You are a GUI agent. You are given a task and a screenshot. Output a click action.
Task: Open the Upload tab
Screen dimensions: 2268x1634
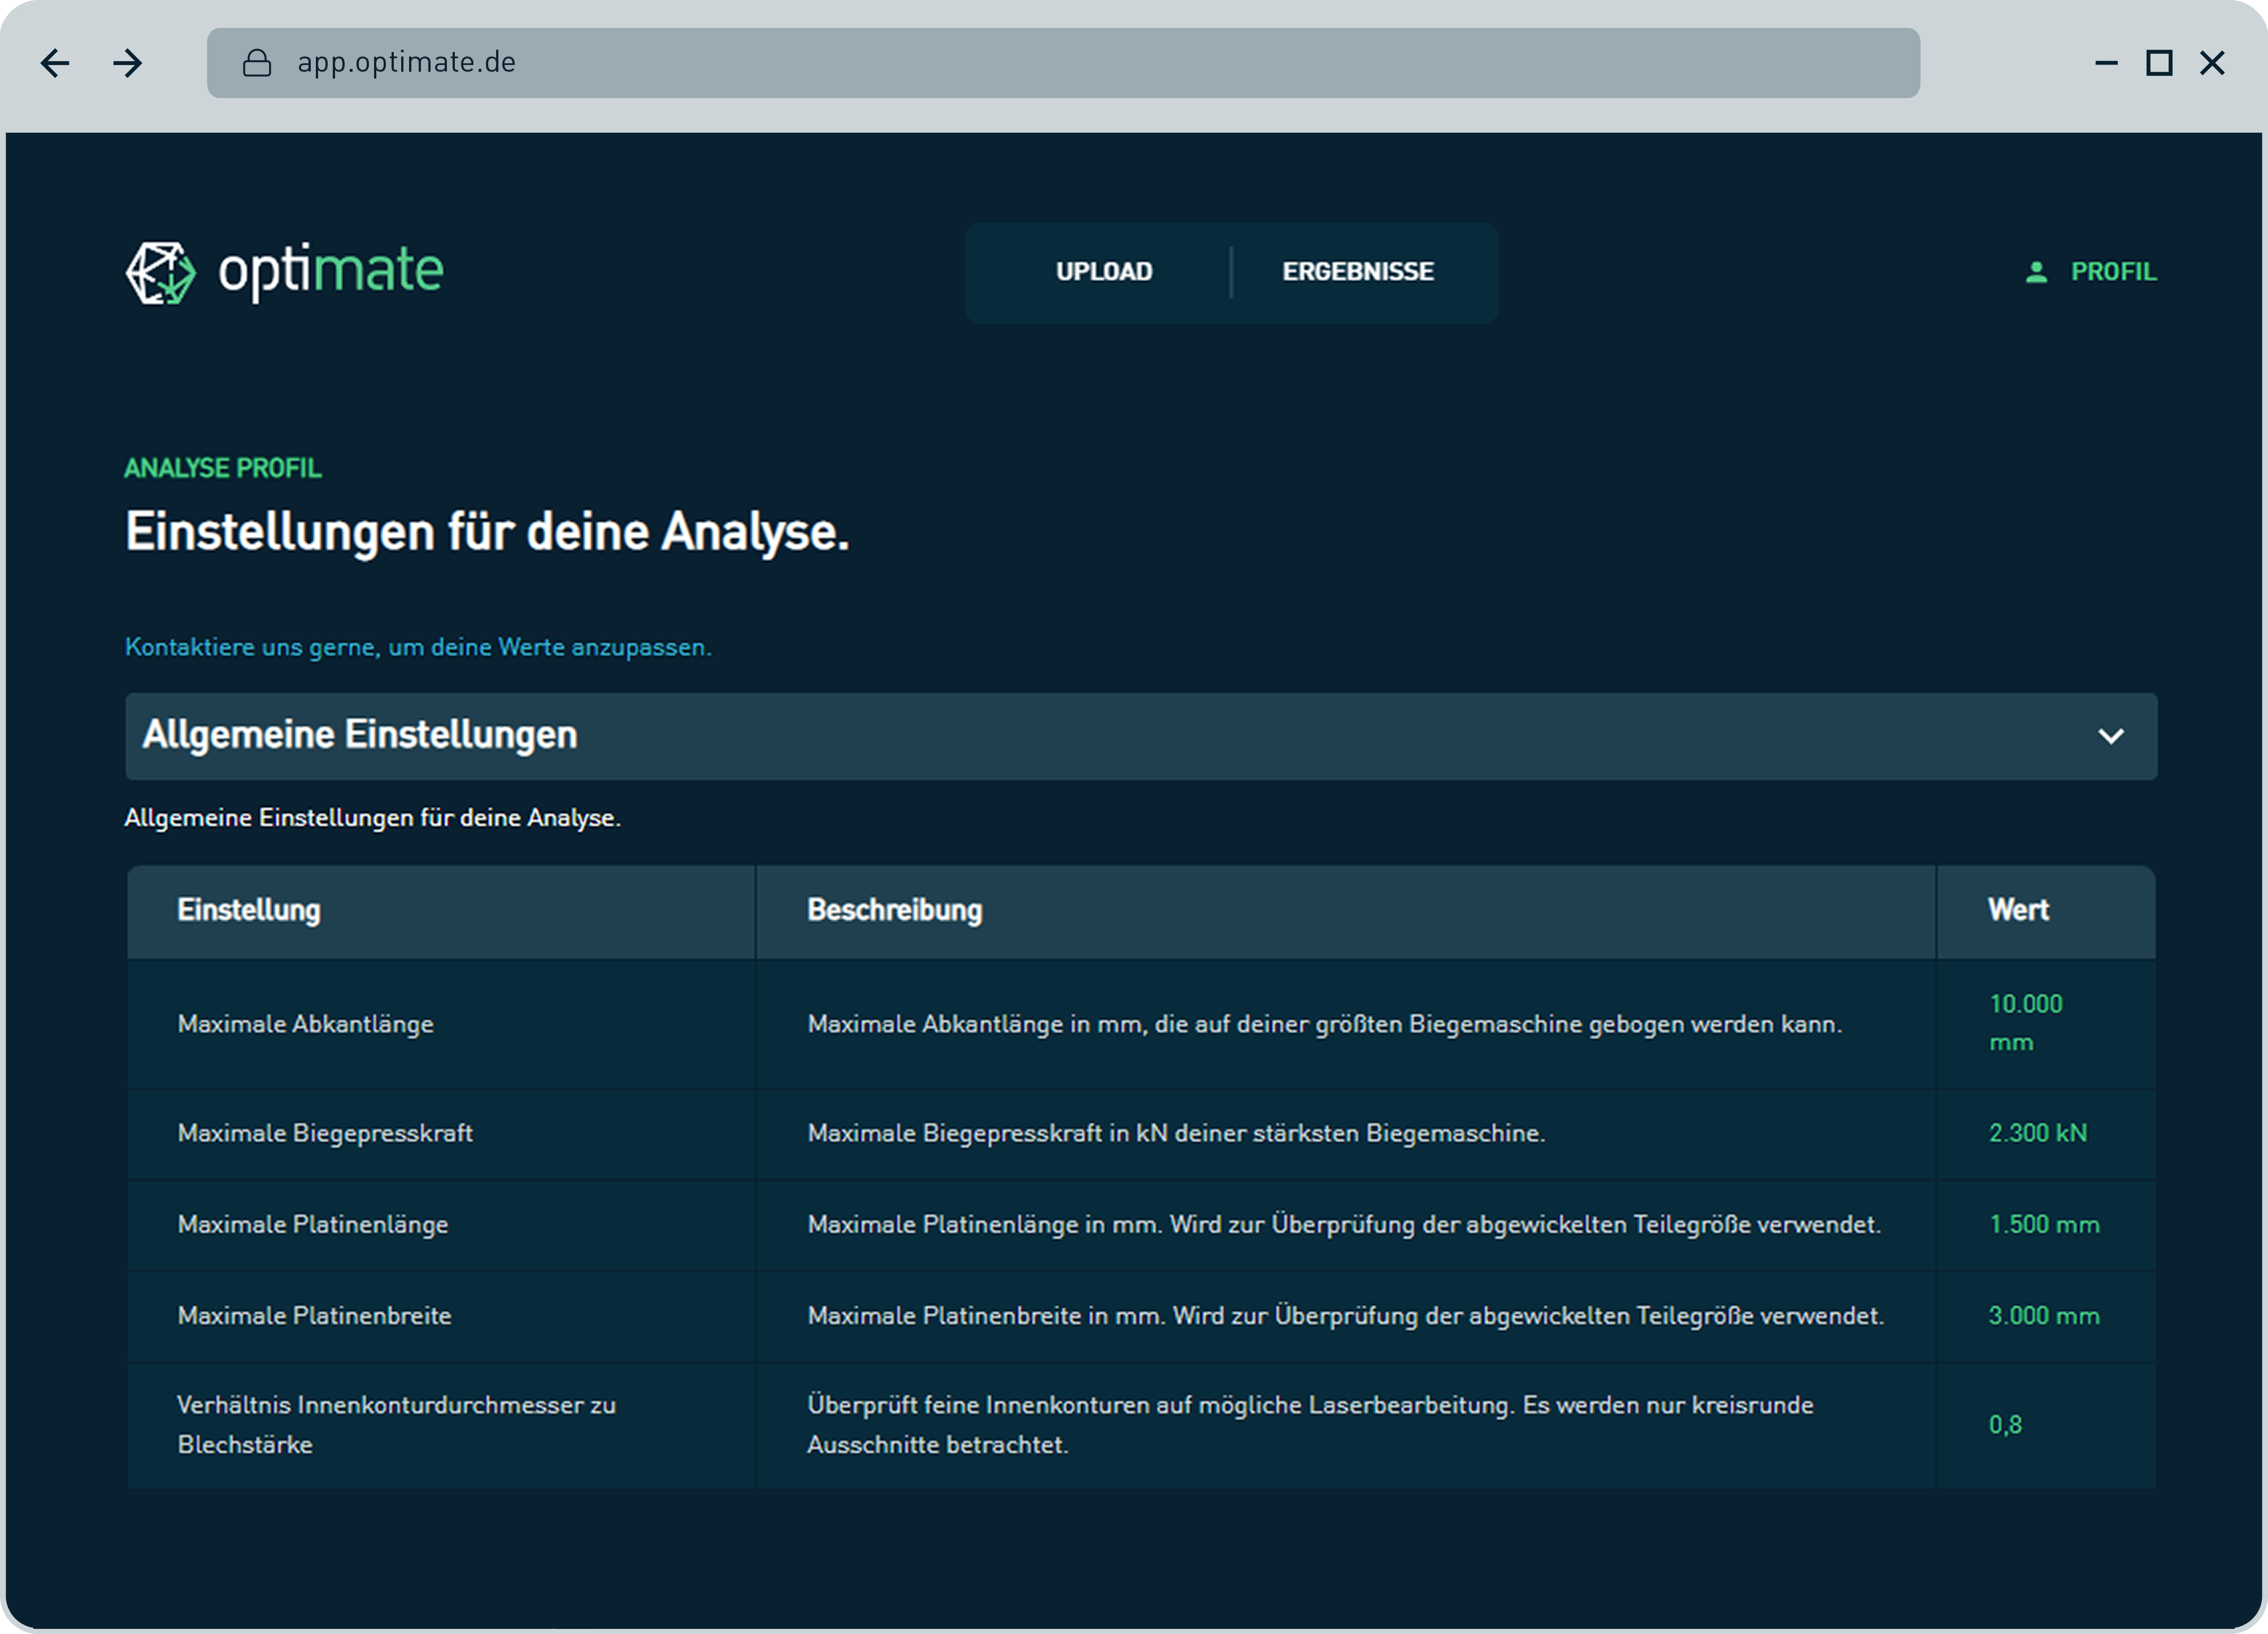point(1104,272)
